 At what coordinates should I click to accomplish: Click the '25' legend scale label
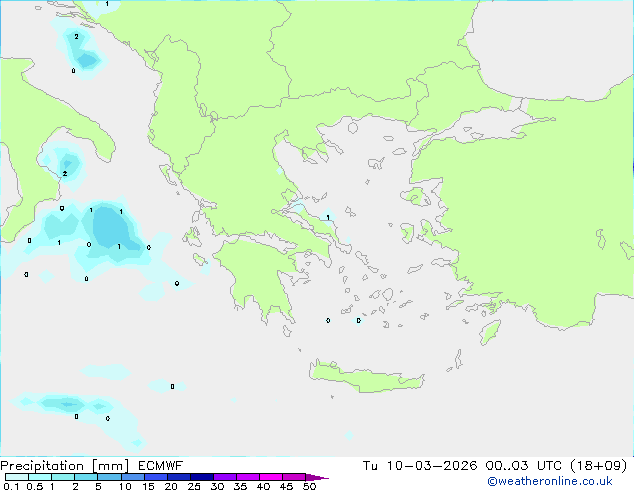coord(194,486)
